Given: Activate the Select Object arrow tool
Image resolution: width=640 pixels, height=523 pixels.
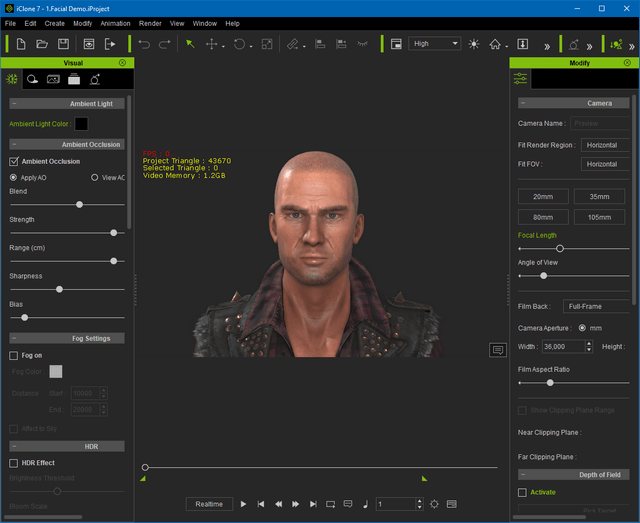Looking at the screenshot, I should pos(190,44).
